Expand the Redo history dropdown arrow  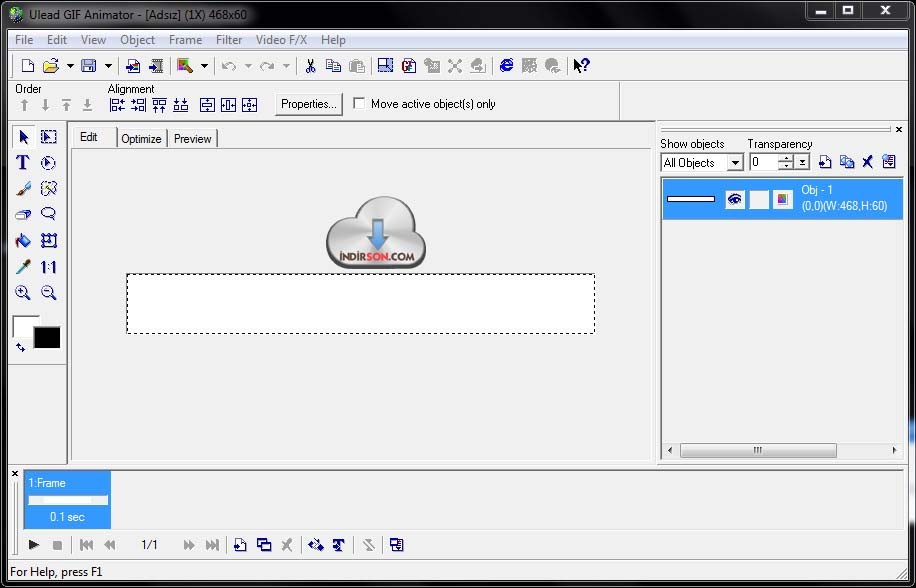coord(286,66)
